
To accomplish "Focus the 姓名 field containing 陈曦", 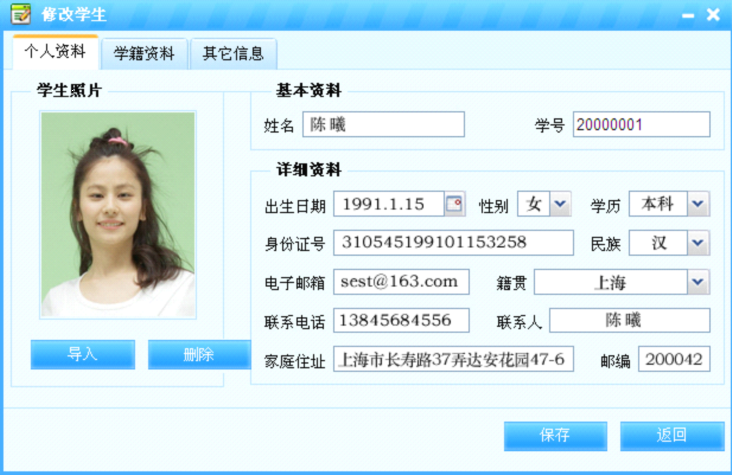I will tap(383, 124).
